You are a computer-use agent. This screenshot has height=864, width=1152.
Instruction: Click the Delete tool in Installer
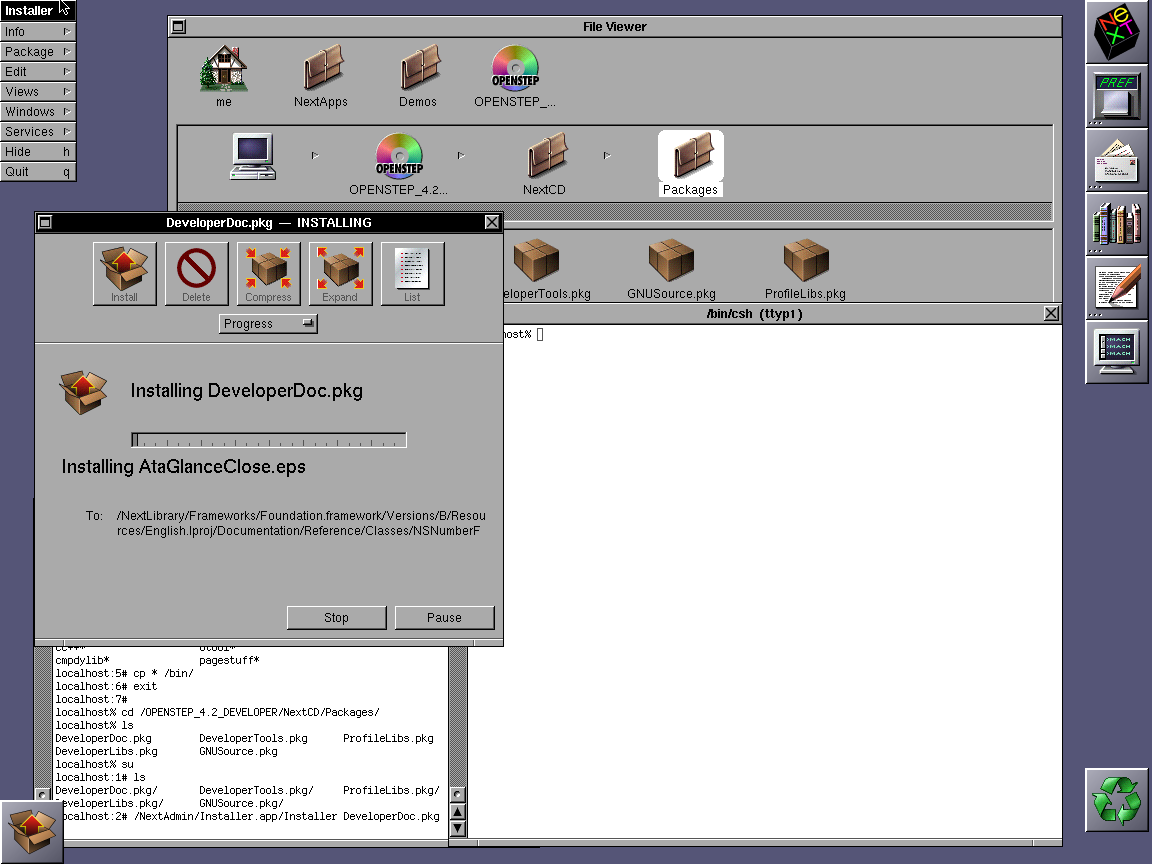(x=196, y=272)
